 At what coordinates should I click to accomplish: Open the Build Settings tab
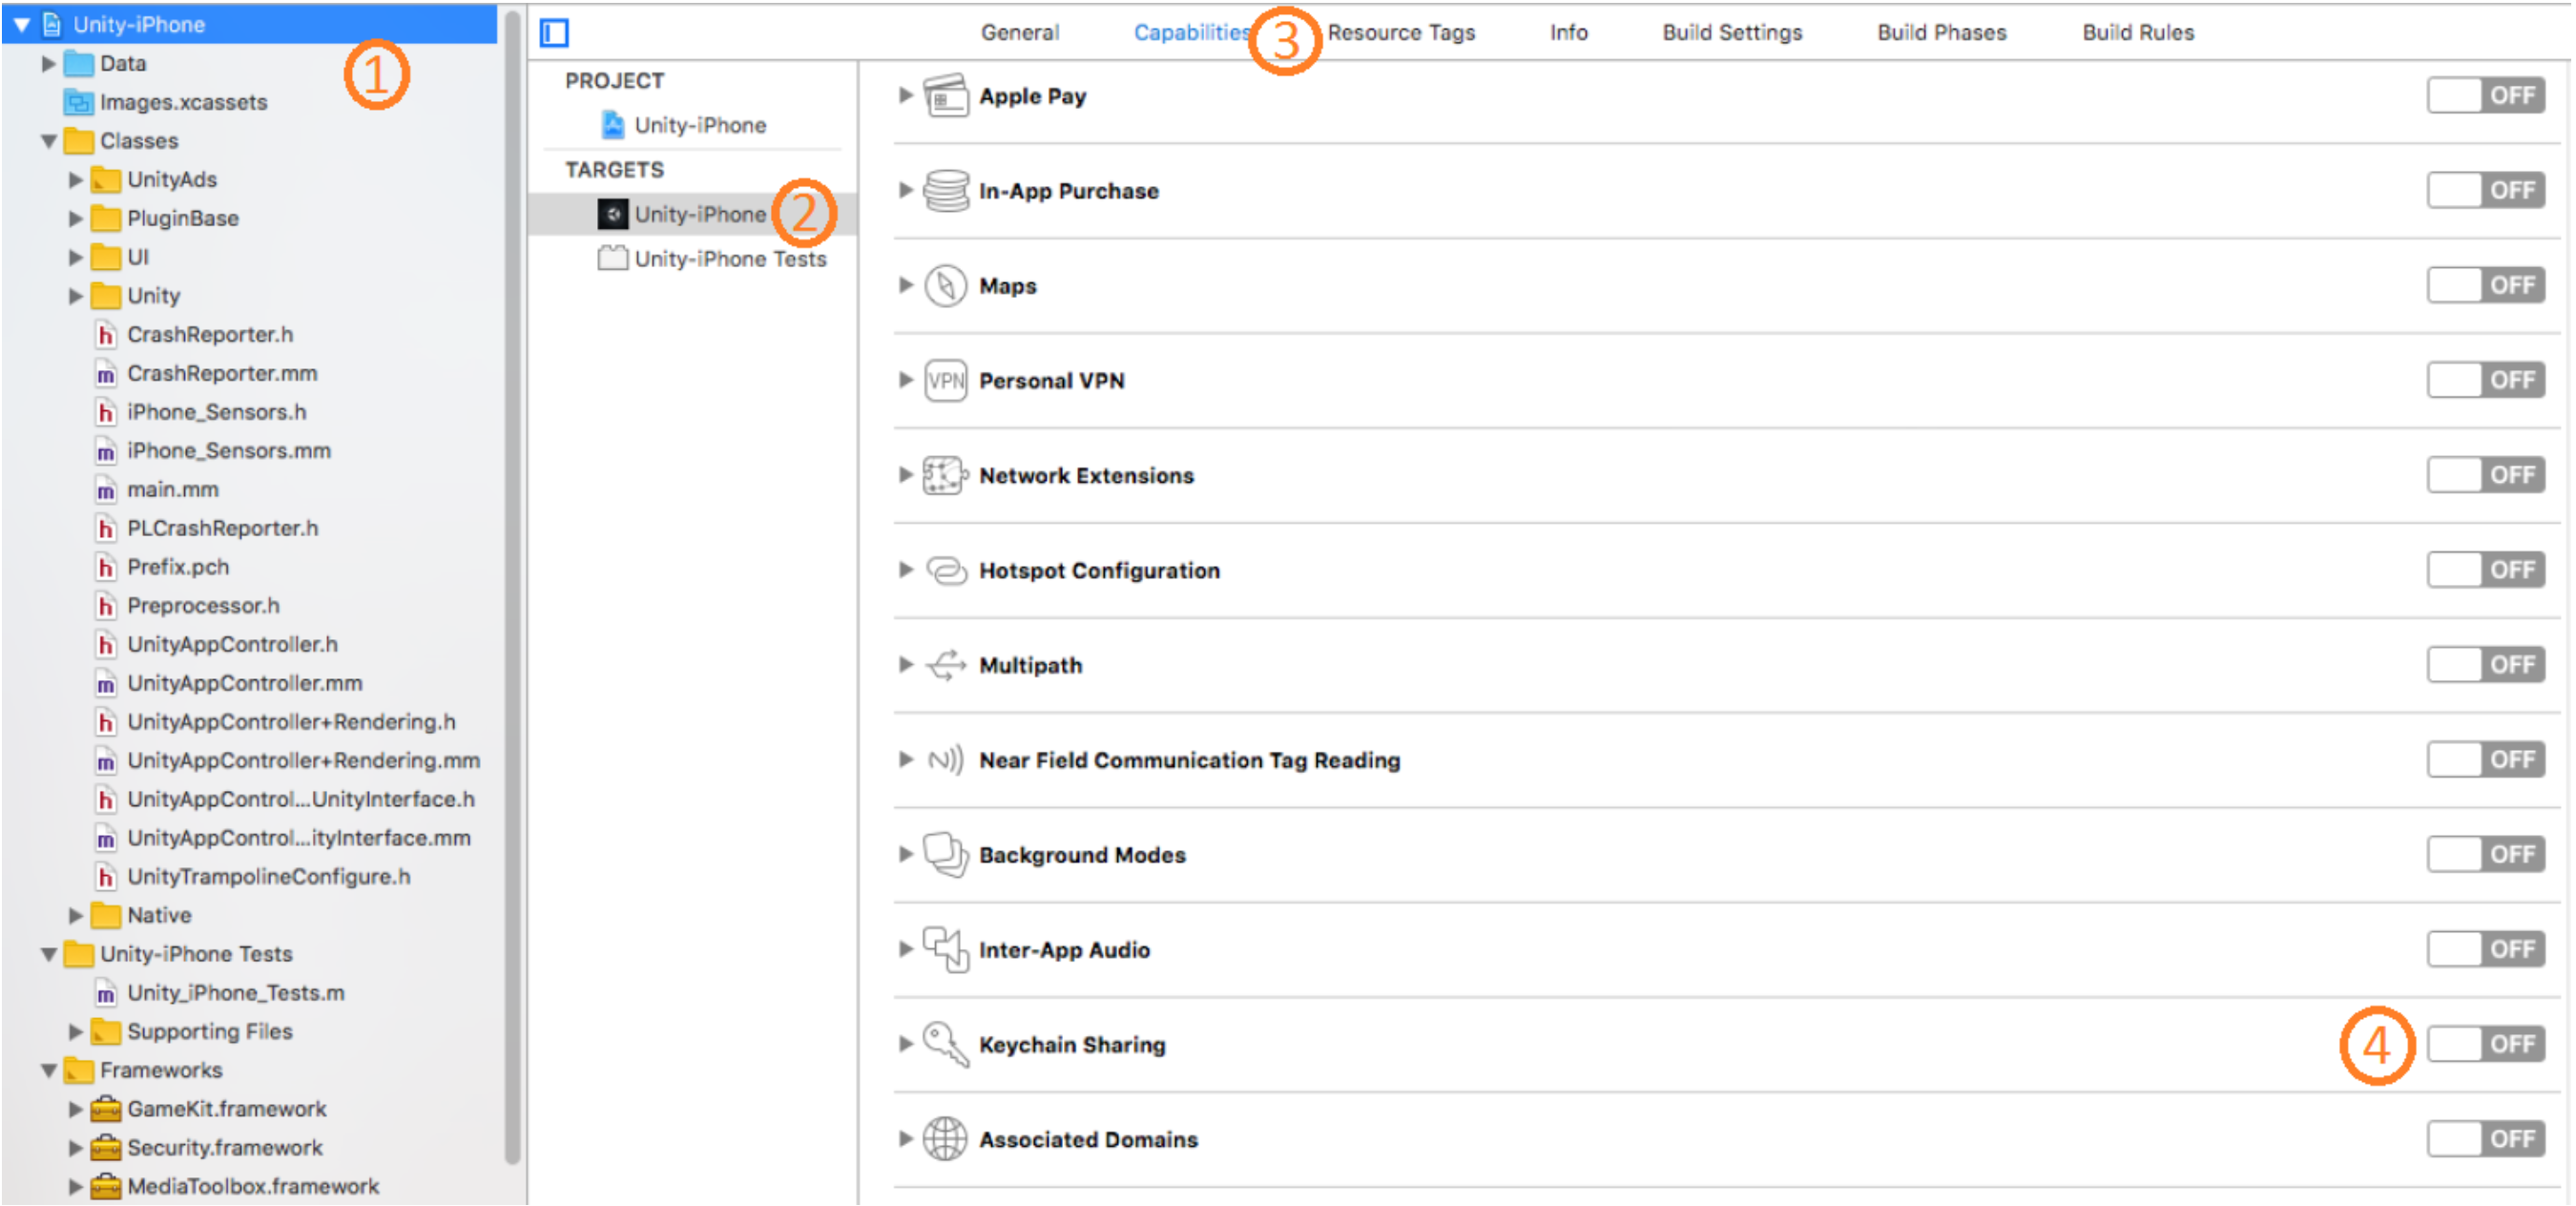tap(1732, 33)
